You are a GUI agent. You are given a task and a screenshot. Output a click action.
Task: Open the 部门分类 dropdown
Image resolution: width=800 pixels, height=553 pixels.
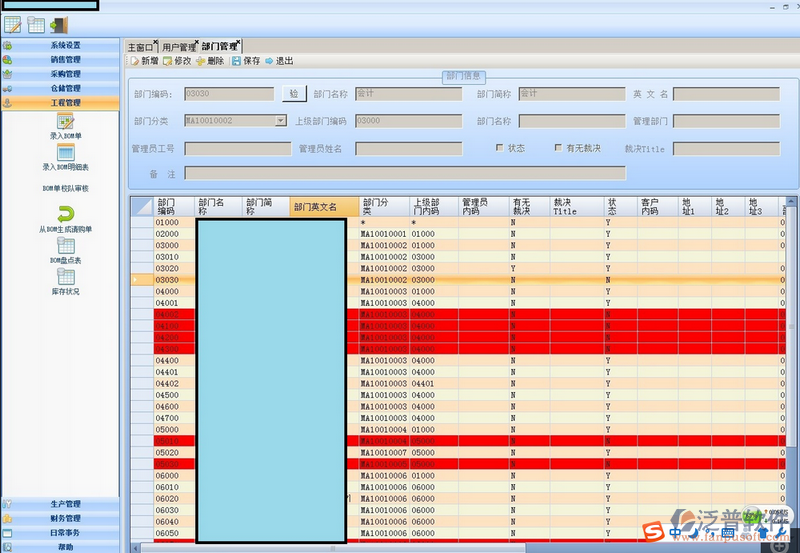(x=280, y=121)
